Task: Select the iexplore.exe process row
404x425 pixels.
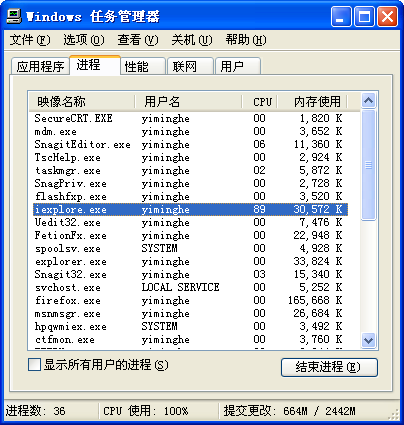Action: (x=190, y=209)
